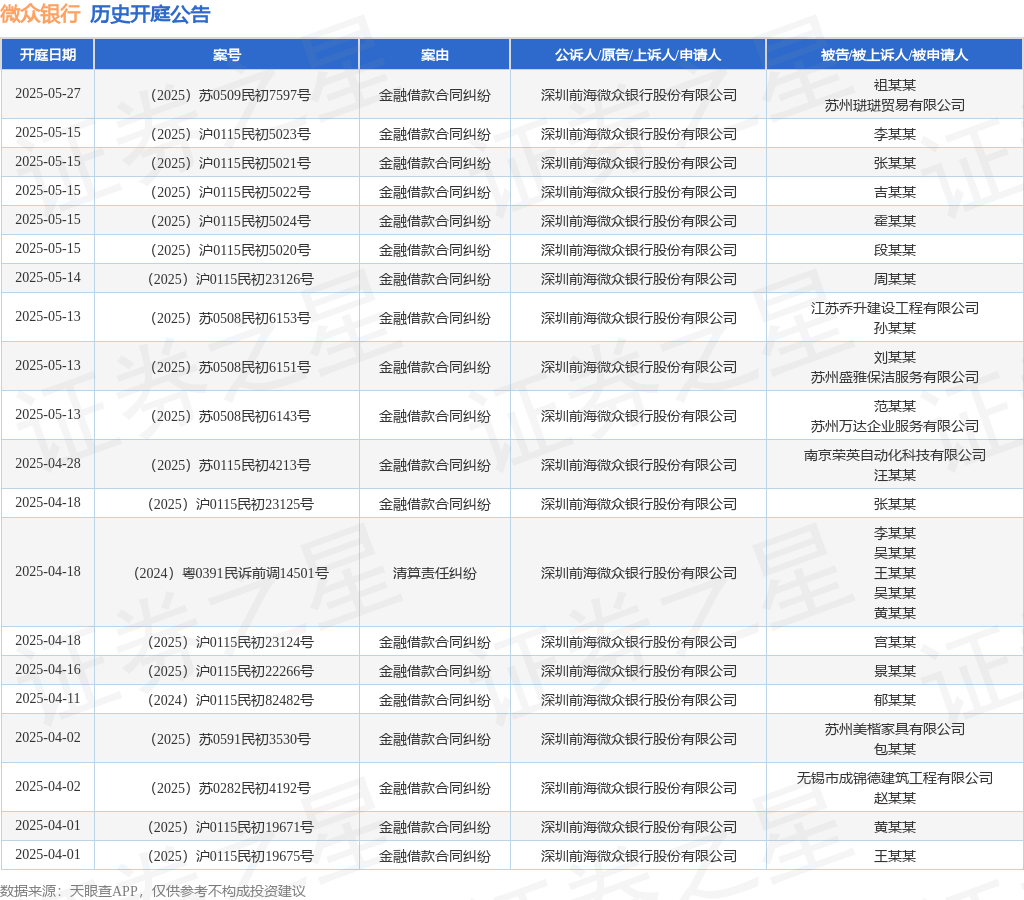Click date cell 2025-05-27
The width and height of the screenshot is (1024, 900).
48,93
